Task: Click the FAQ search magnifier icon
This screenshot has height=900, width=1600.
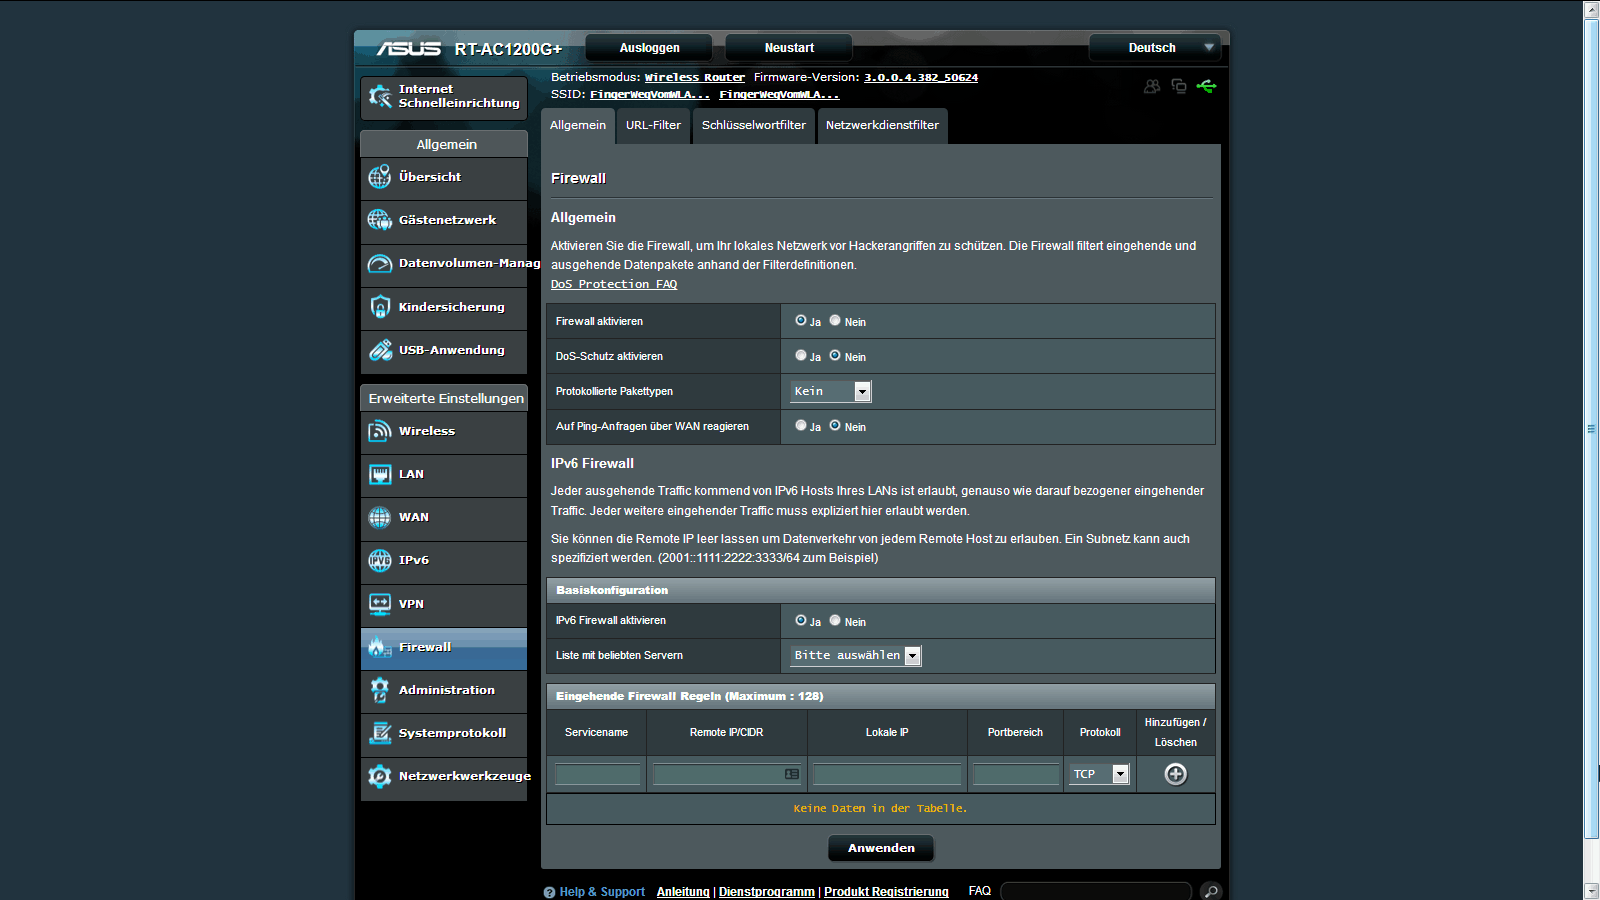Action: click(1211, 891)
